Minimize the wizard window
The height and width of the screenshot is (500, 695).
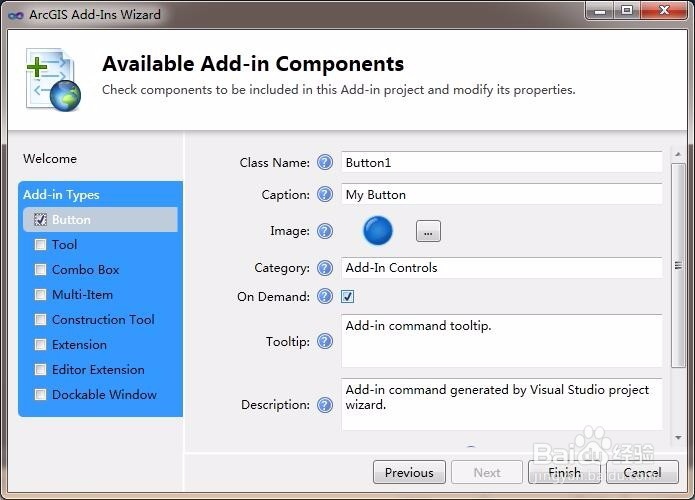[600, 11]
